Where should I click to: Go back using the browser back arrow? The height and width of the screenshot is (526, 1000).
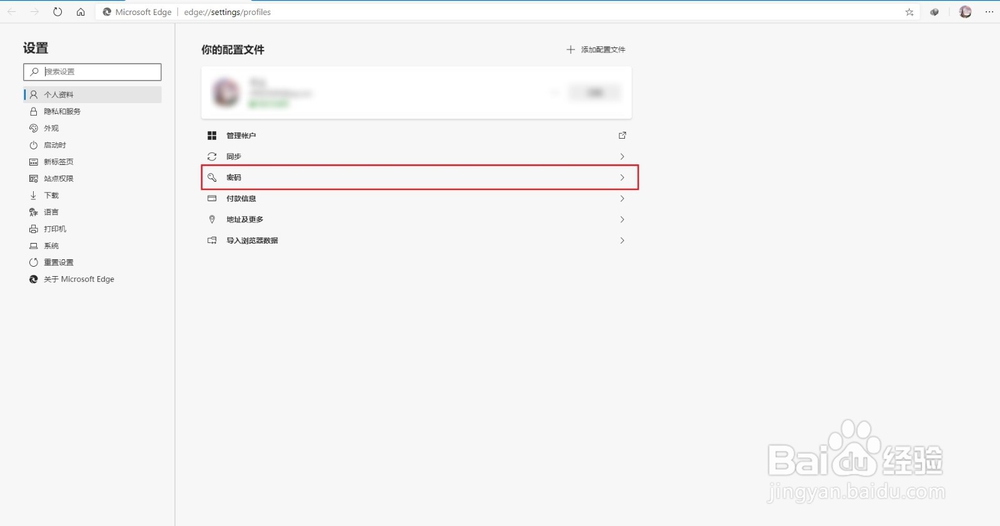[x=11, y=11]
